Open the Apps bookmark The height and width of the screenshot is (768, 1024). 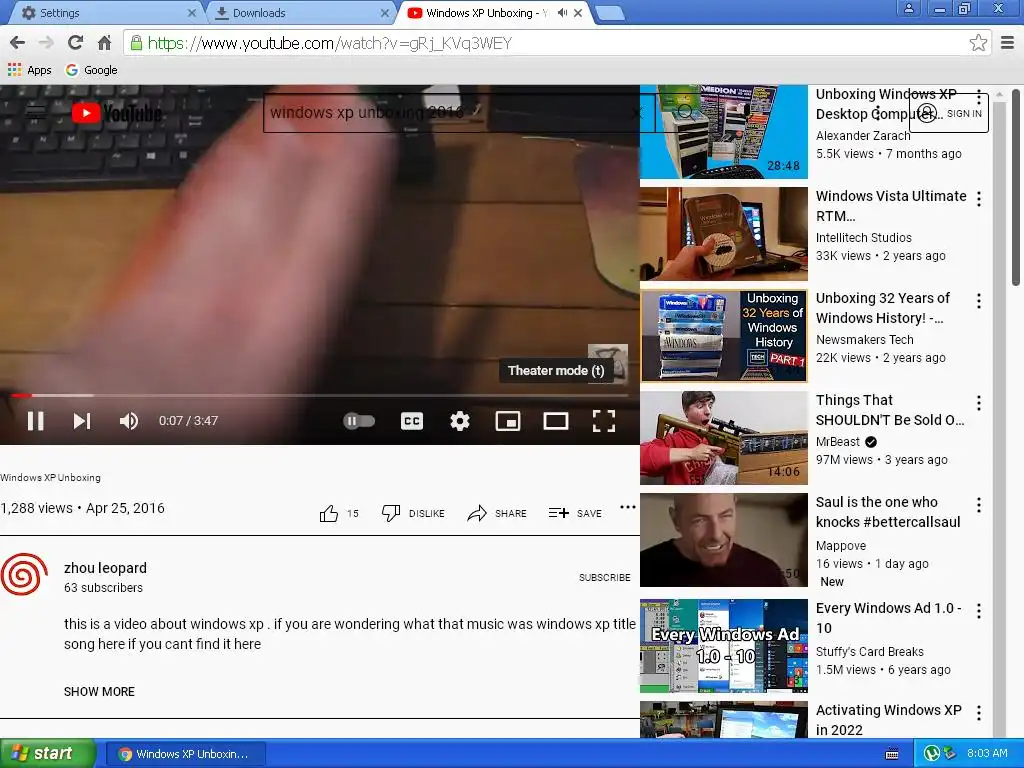(x=29, y=70)
